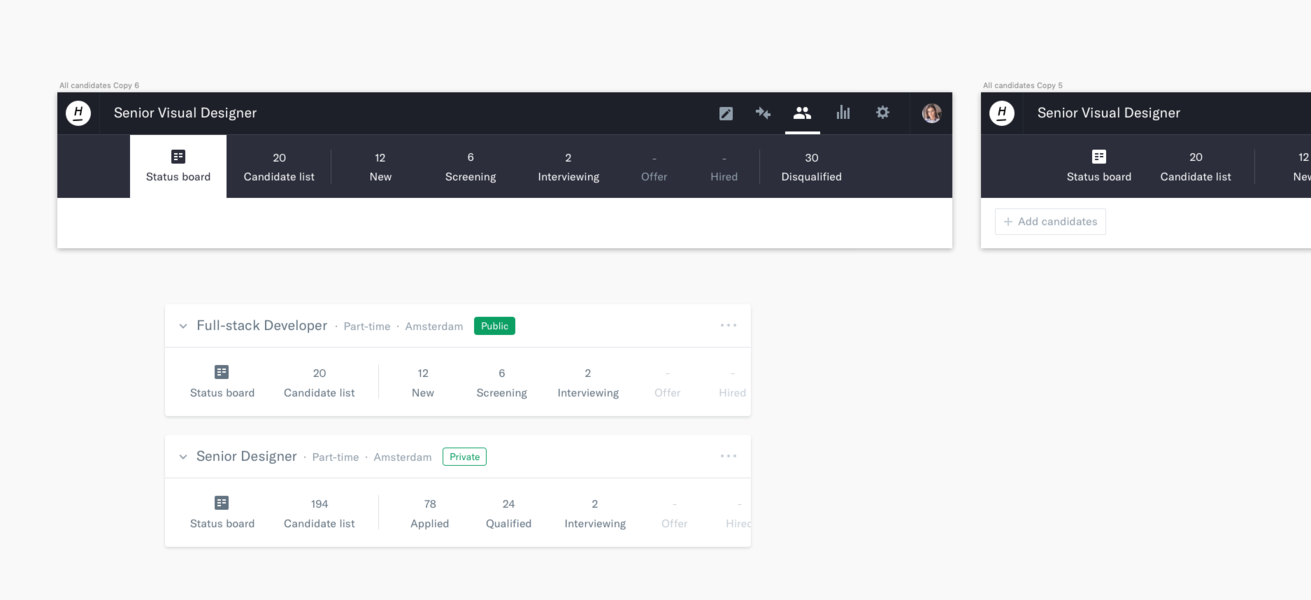Click the H logo in the first header
Screen dimensions: 1311x600
point(78,113)
